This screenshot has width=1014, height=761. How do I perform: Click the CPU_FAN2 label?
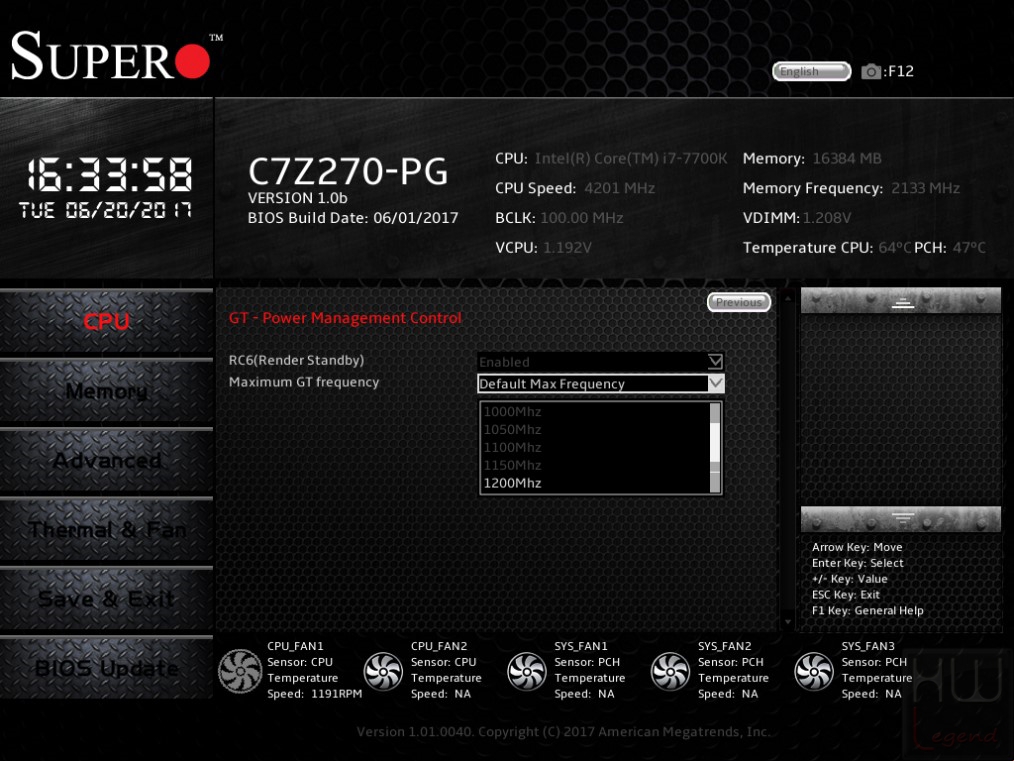(x=438, y=646)
